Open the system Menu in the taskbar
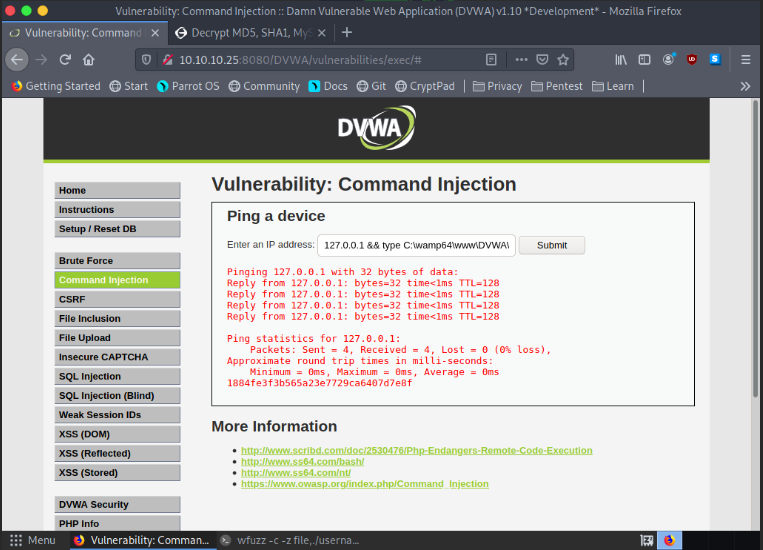This screenshot has height=550, width=763. coord(32,540)
